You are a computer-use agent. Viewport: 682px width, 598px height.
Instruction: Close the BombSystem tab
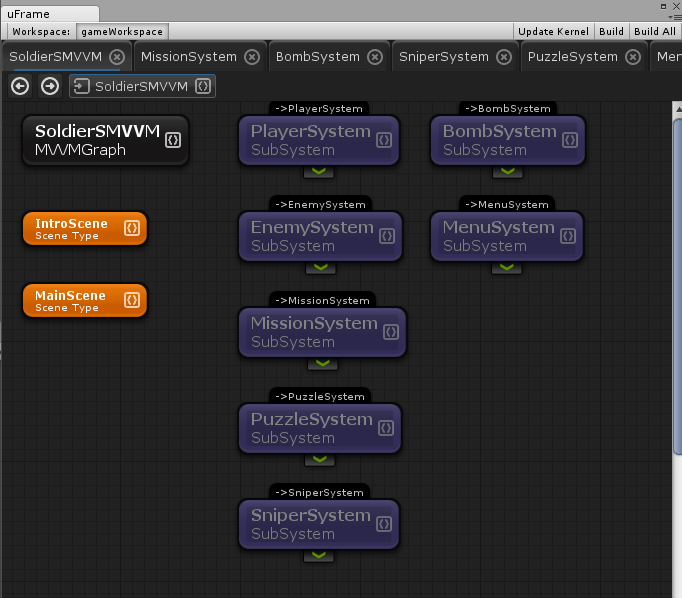pyautogui.click(x=375, y=57)
